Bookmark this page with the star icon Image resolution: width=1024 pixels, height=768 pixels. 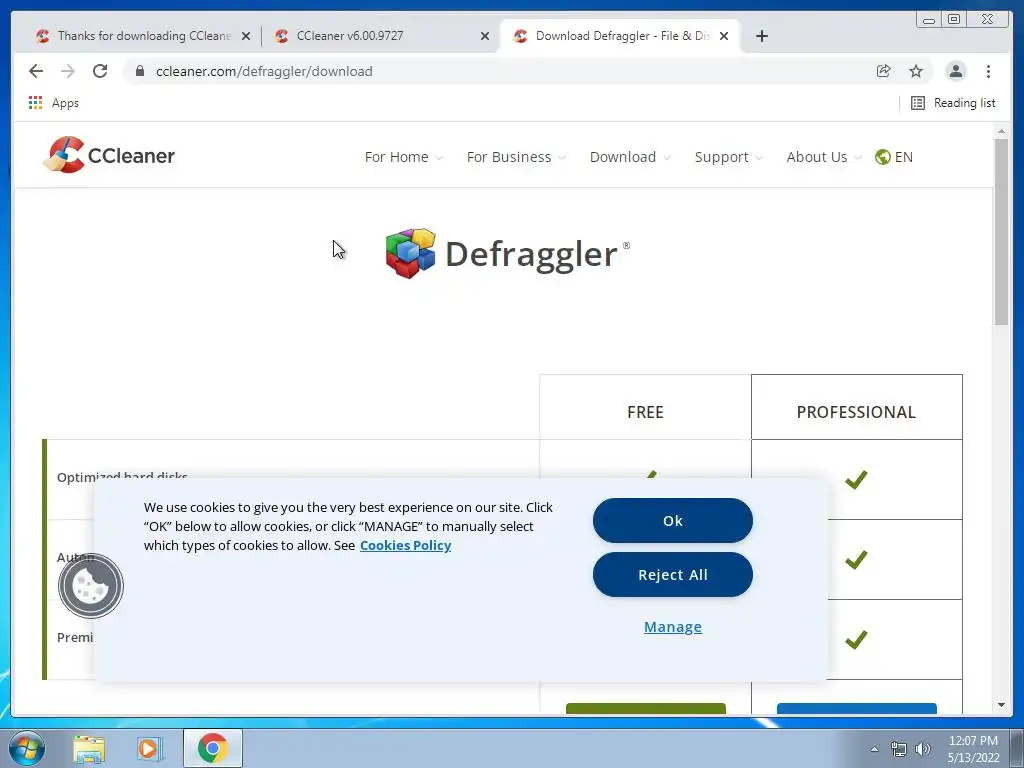[916, 71]
